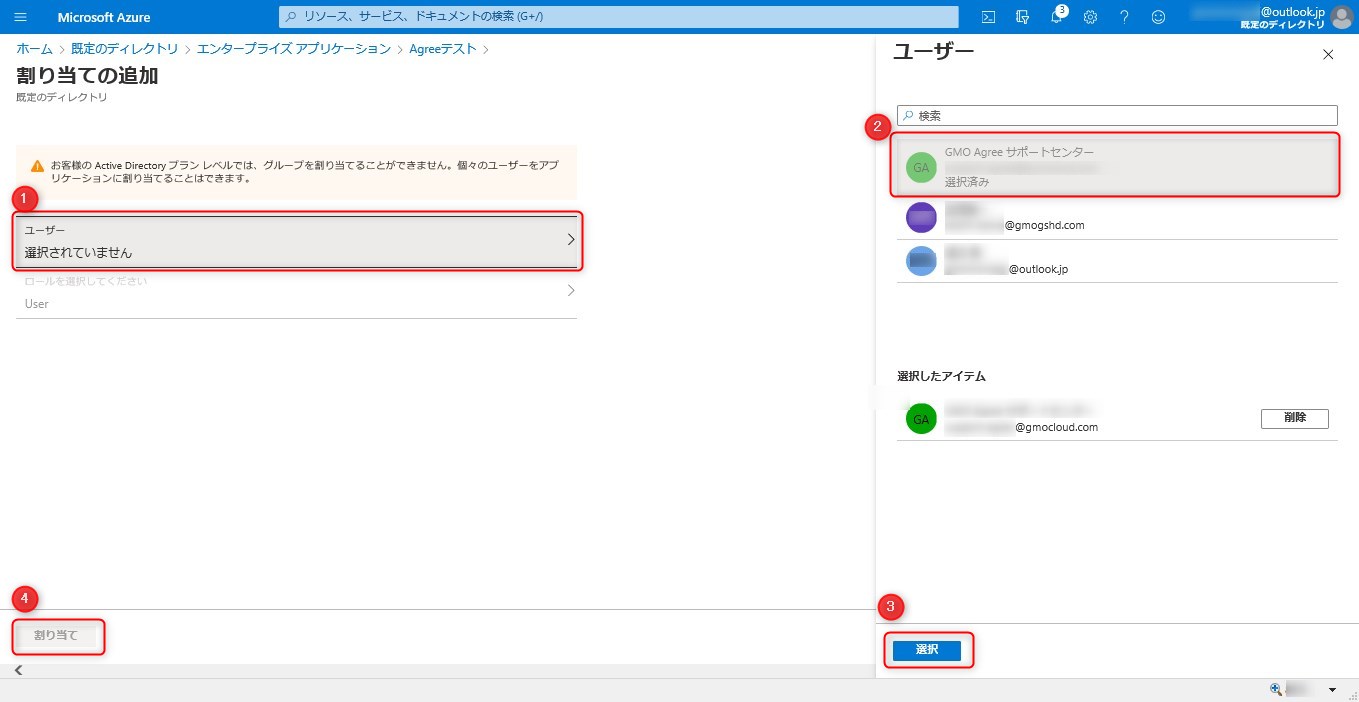Click the left scroll arrow at the bottom
This screenshot has height=702, width=1359.
pos(18,671)
